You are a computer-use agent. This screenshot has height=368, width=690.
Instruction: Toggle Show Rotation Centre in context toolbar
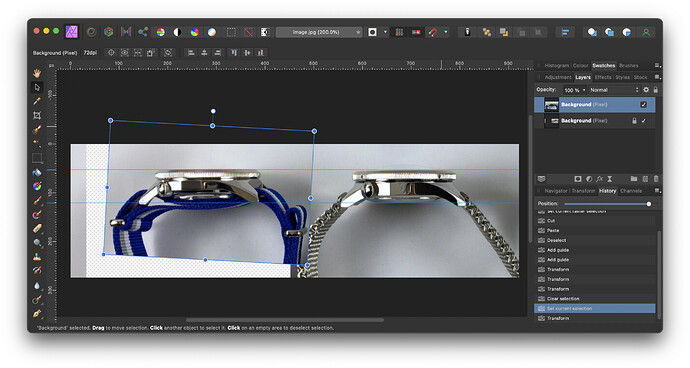(x=111, y=53)
